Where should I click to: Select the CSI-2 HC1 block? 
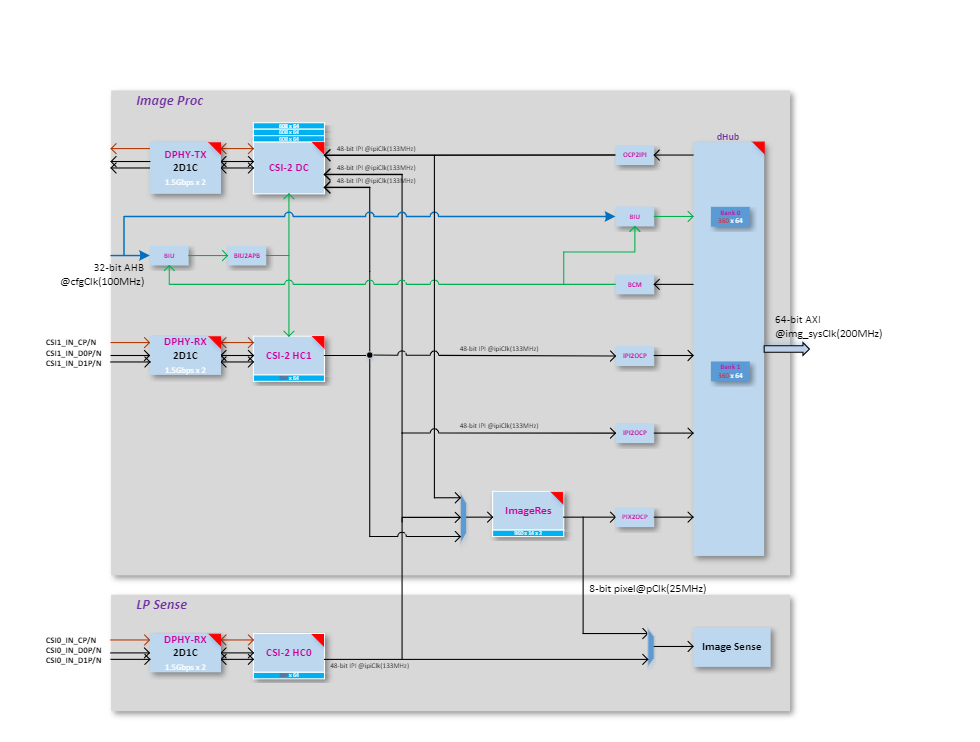pos(289,356)
